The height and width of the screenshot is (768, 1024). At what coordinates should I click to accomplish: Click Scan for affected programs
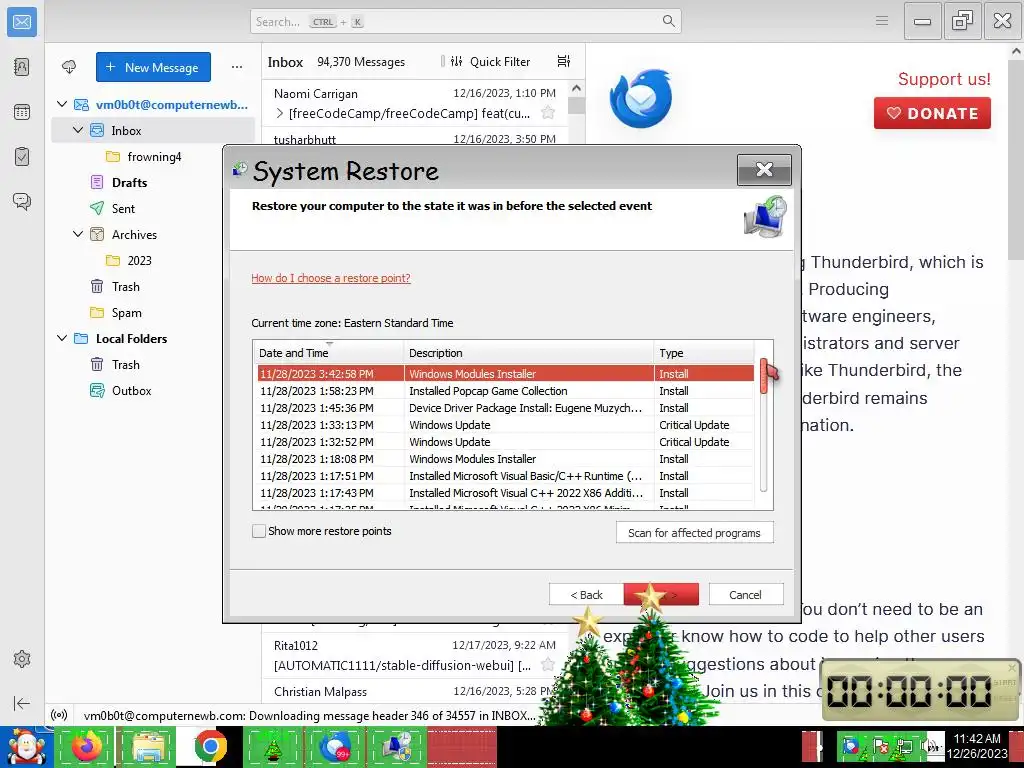[x=694, y=533]
